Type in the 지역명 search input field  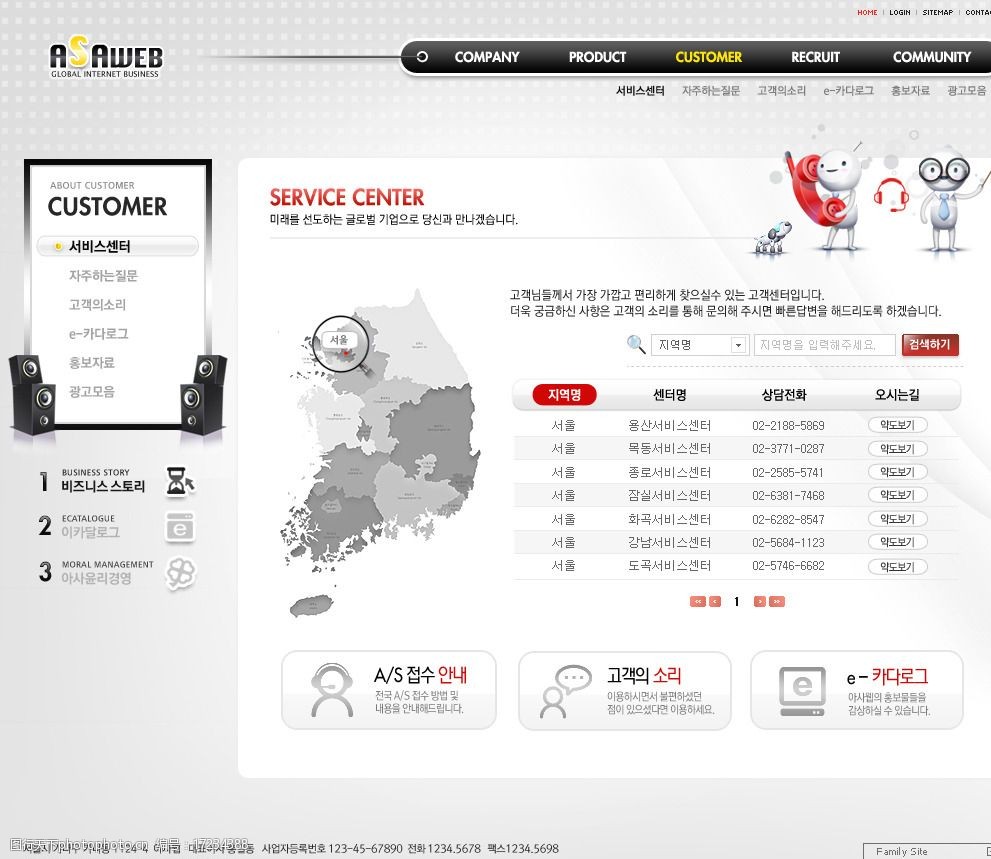(x=824, y=345)
